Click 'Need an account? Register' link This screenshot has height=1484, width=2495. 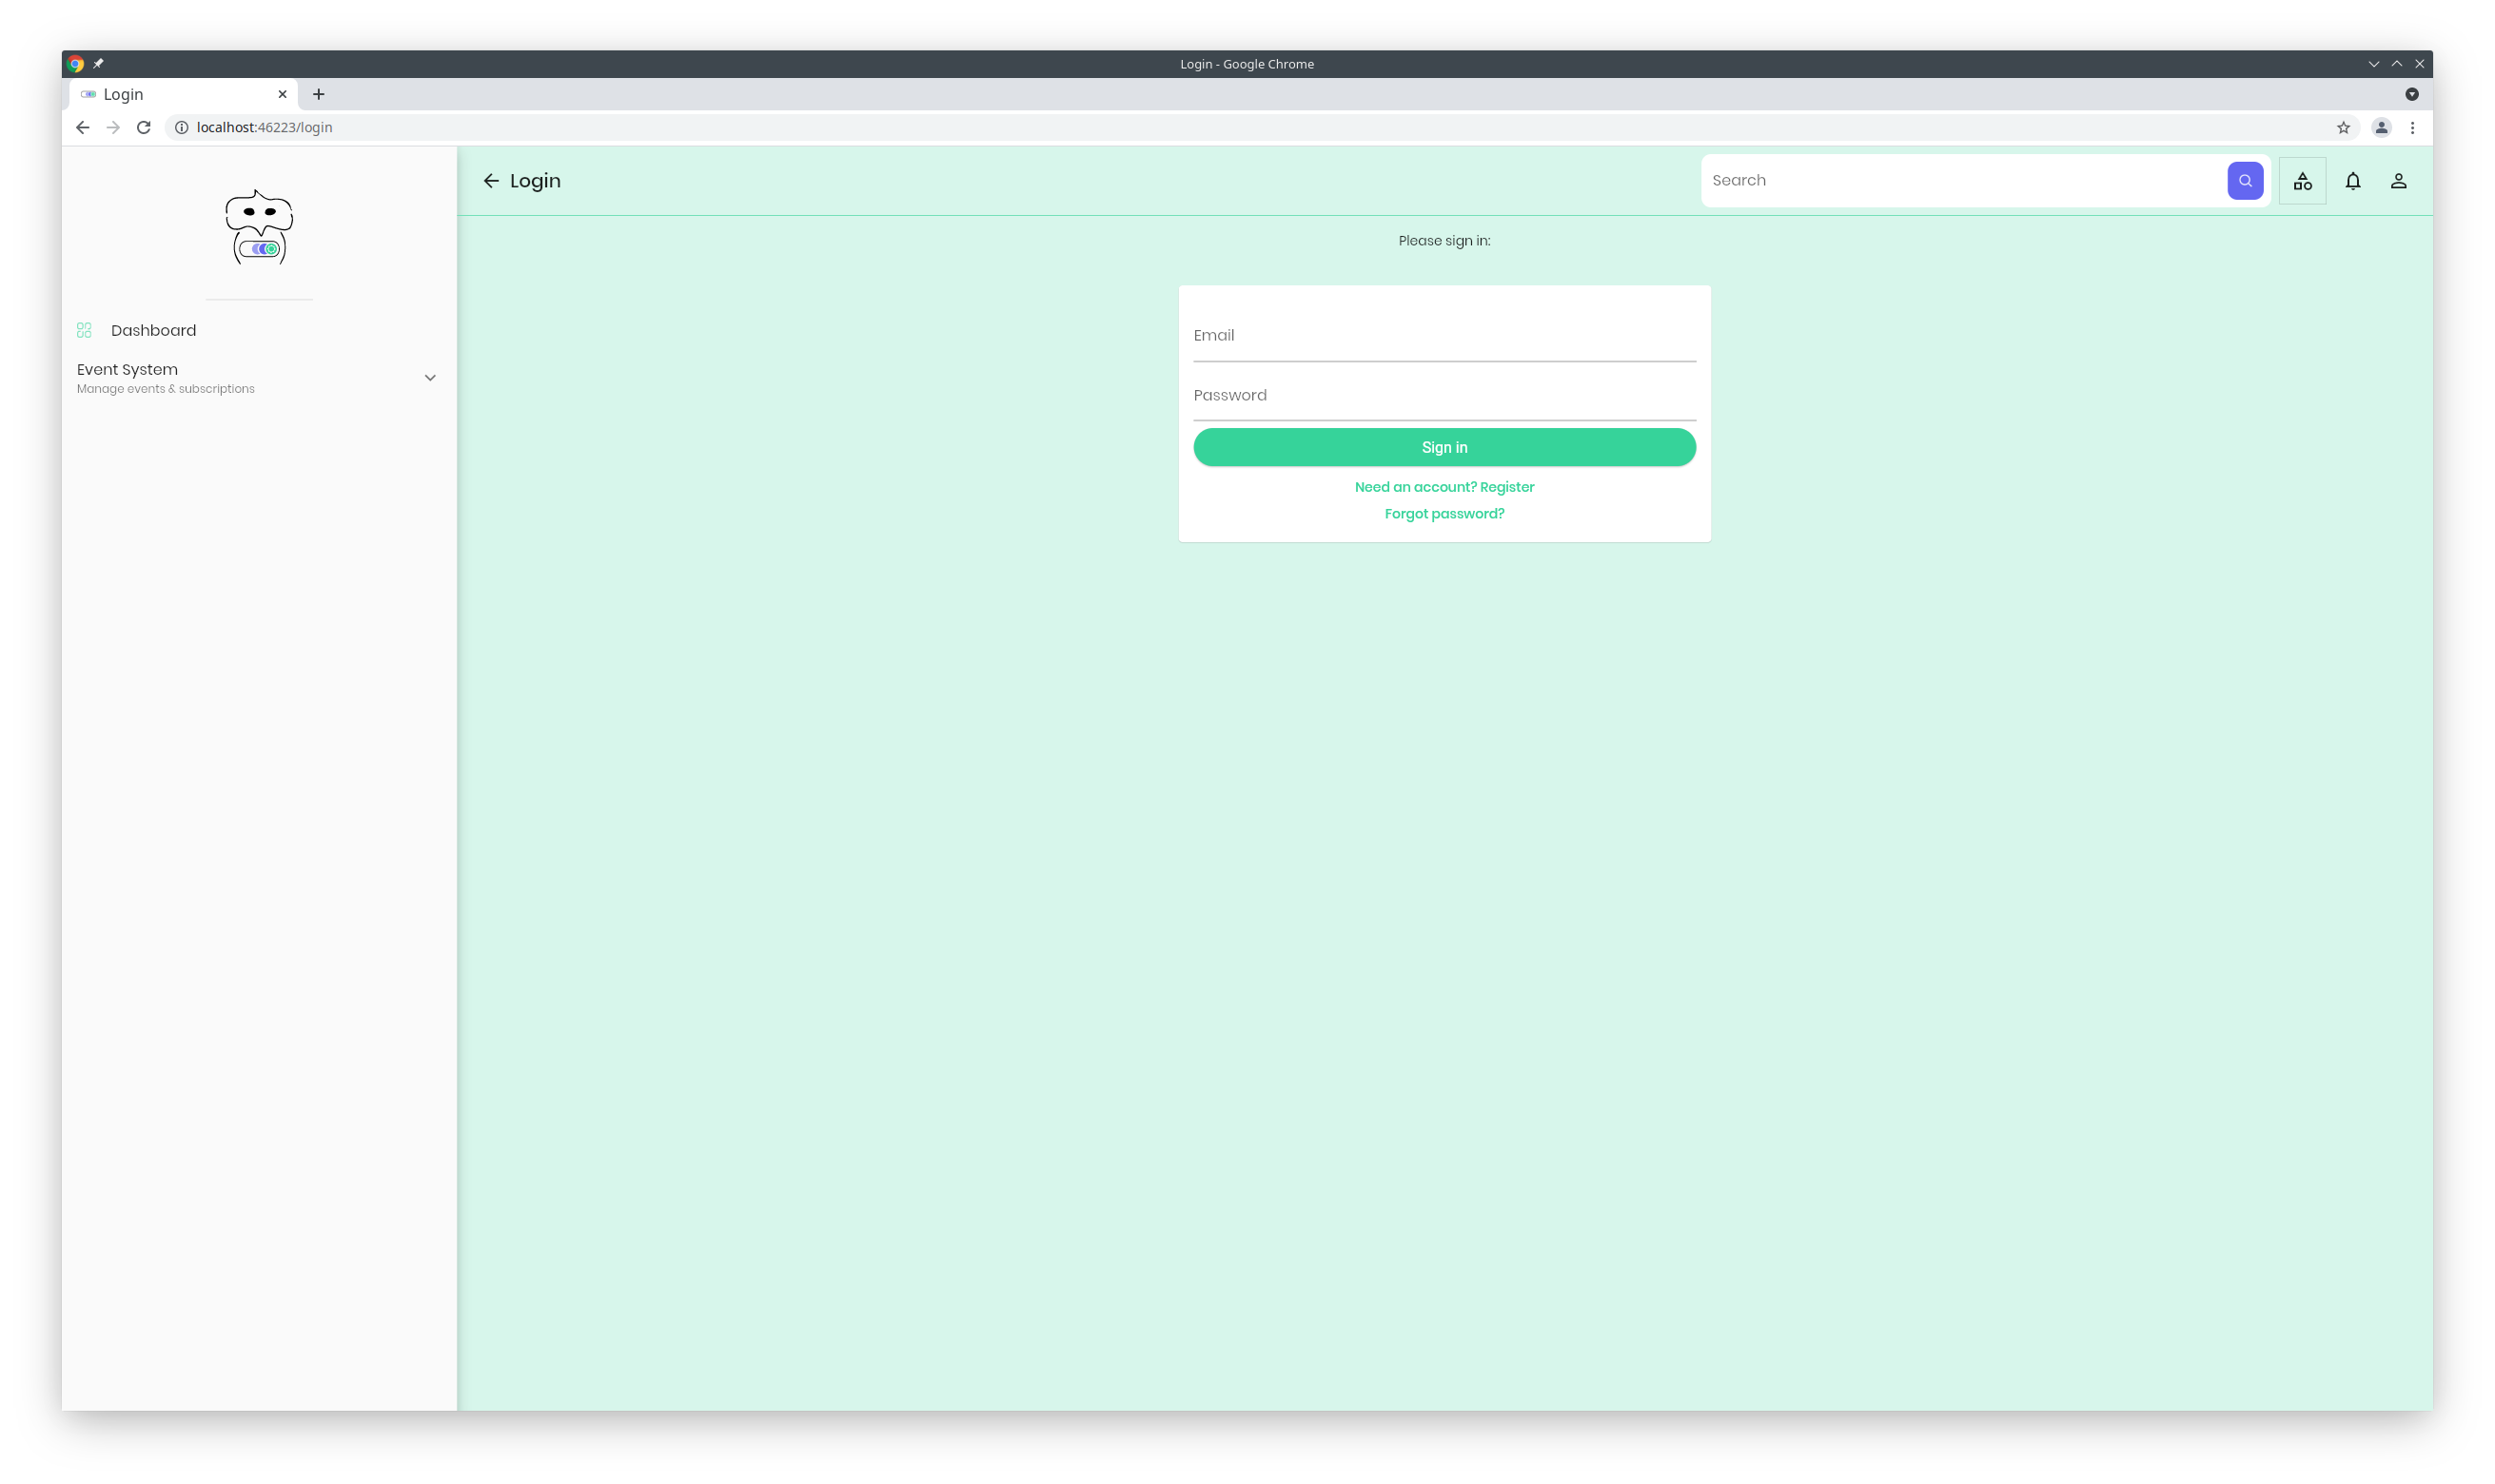1444,486
